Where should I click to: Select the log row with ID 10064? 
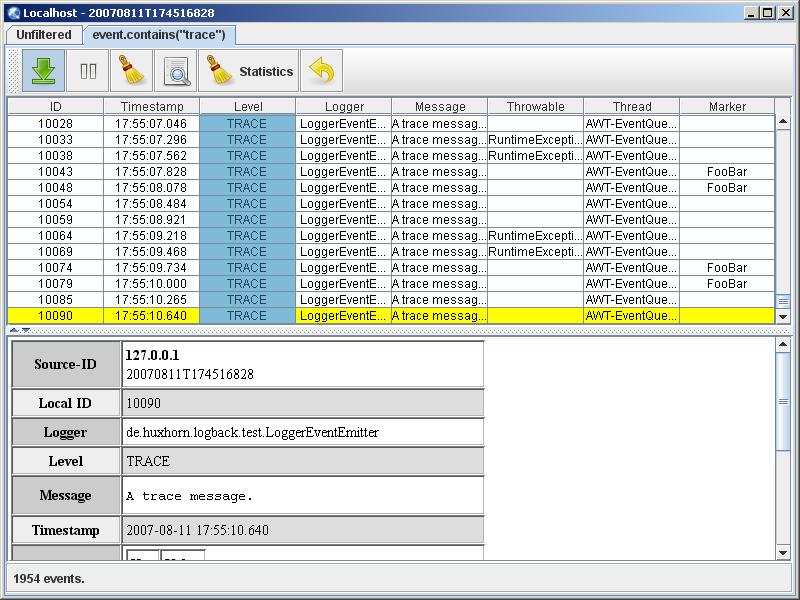pos(55,236)
